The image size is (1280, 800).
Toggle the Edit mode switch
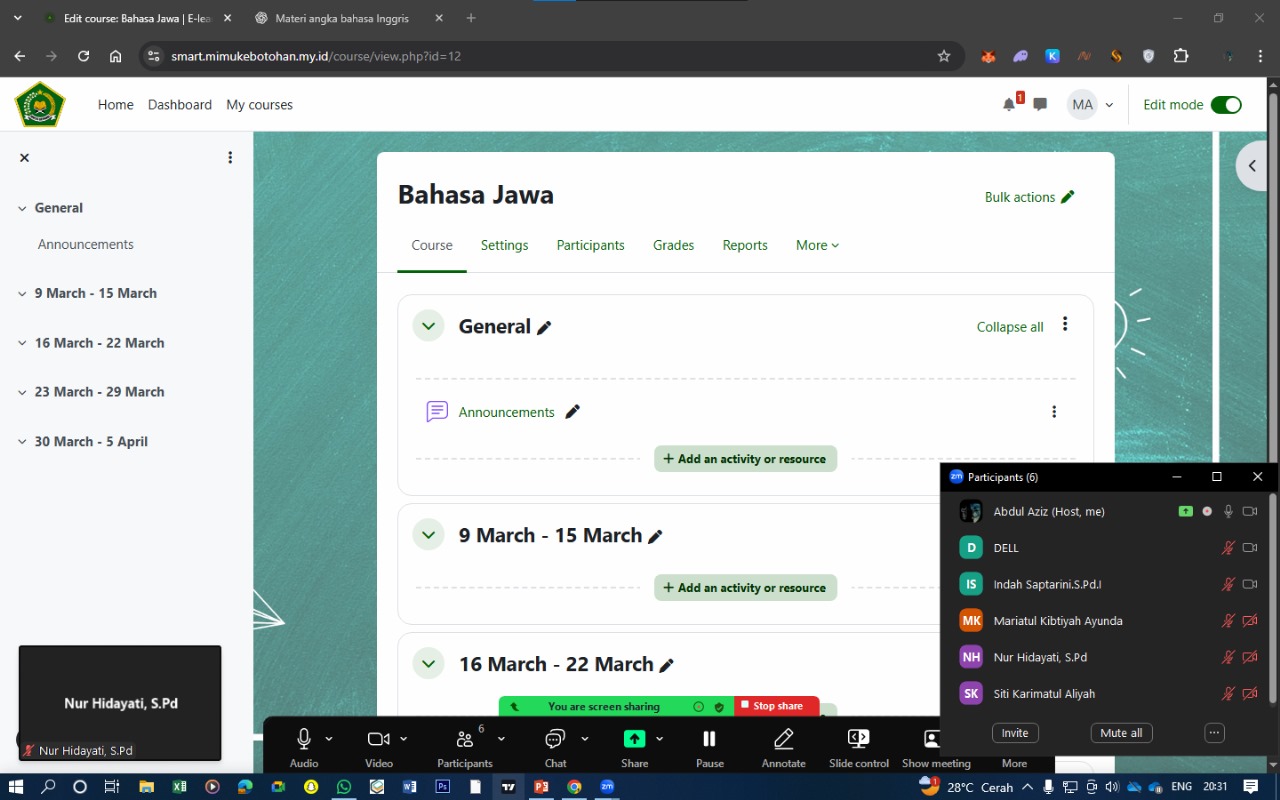coord(1225,105)
